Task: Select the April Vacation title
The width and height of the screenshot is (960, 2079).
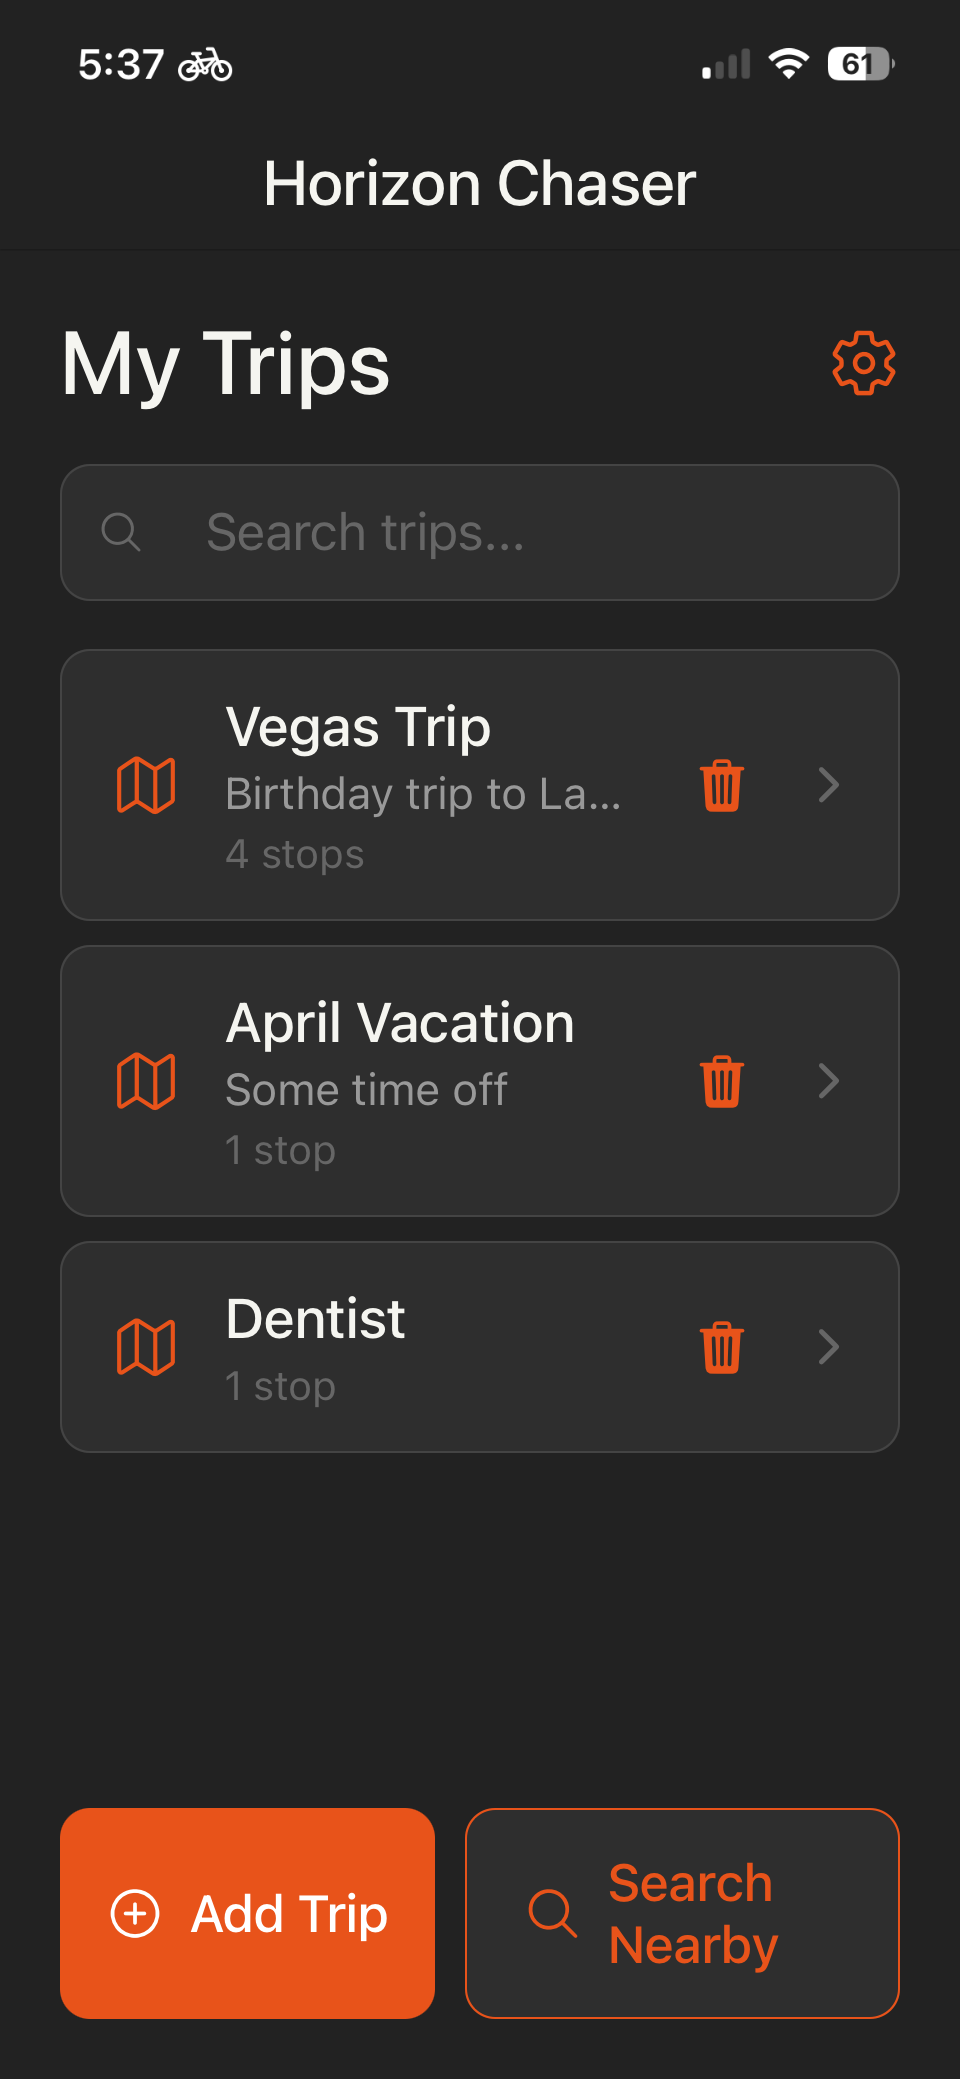Action: pyautogui.click(x=400, y=1023)
